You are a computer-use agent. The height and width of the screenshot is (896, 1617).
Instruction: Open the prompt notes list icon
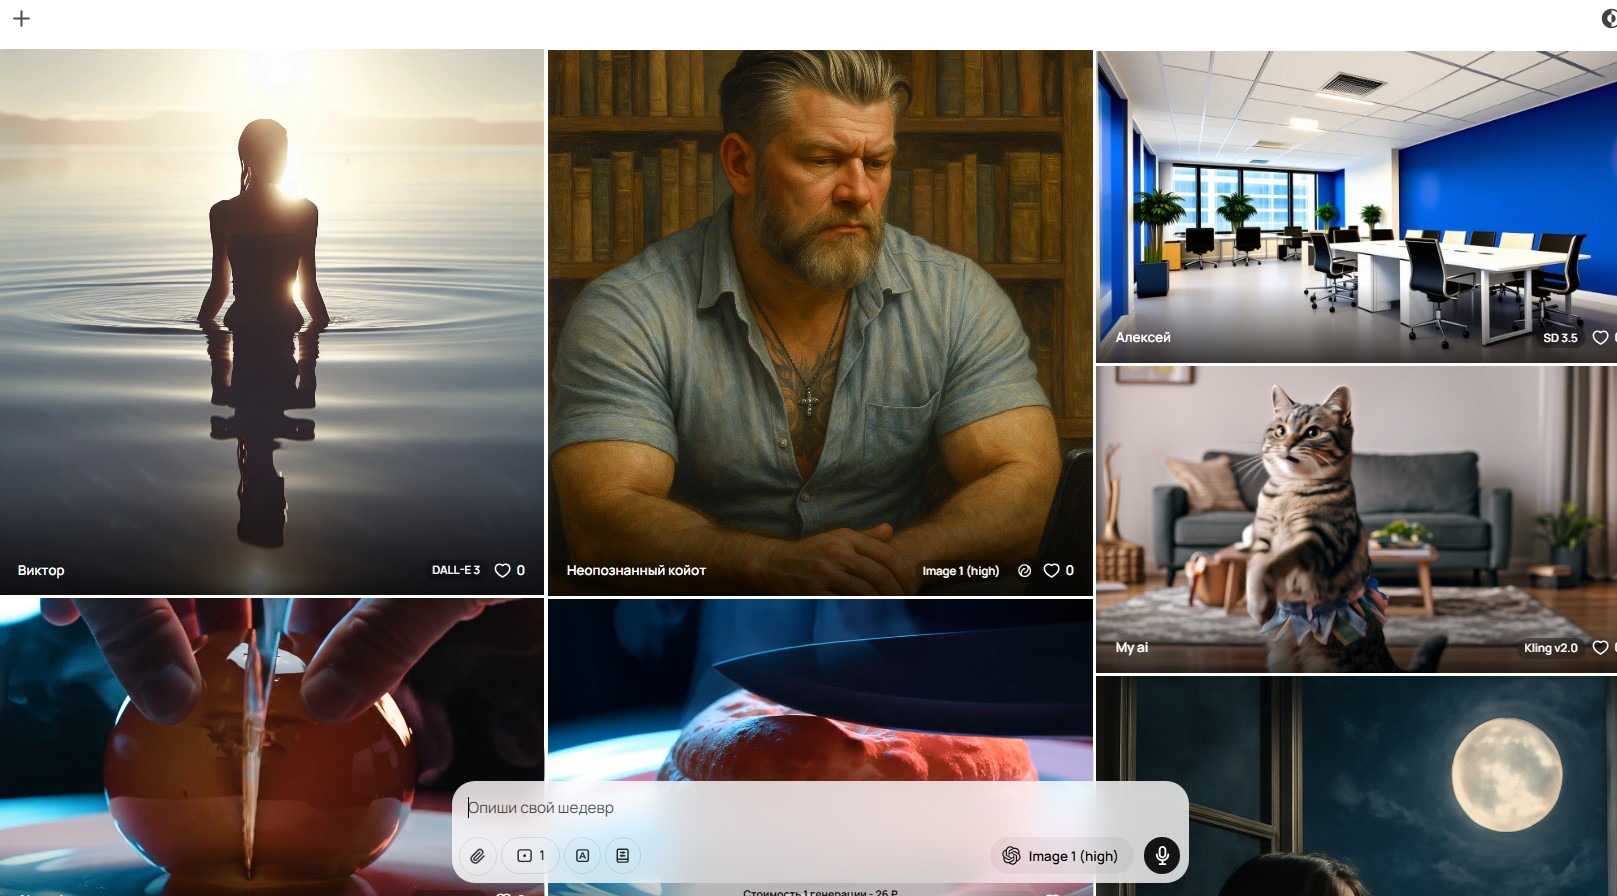coord(622,856)
